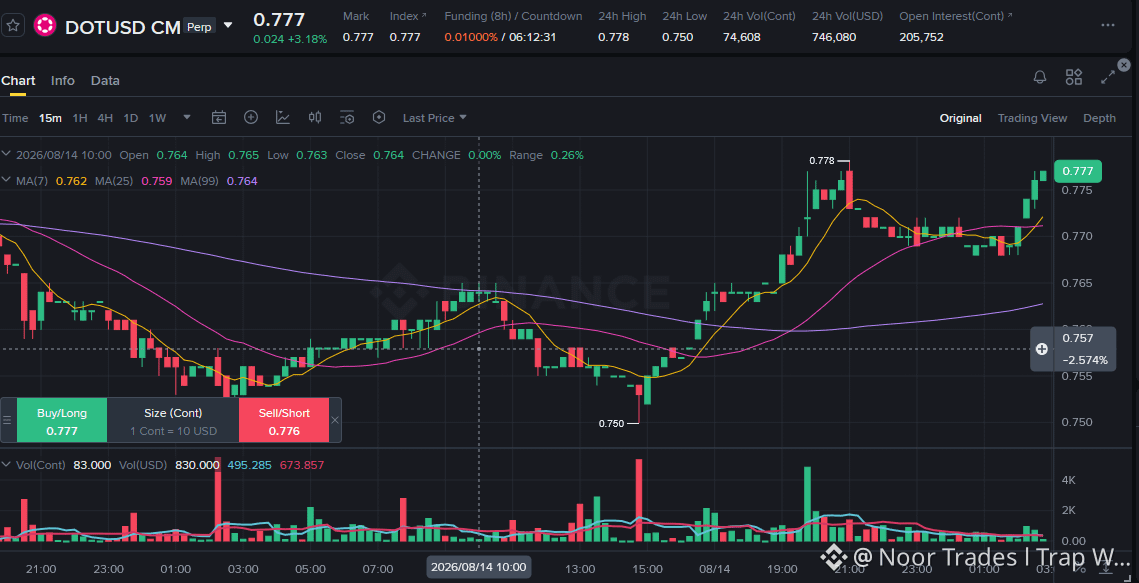The image size is (1139, 583).
Task: Open the DOTUSD CM symbol selector arrow
Action: 228,25
